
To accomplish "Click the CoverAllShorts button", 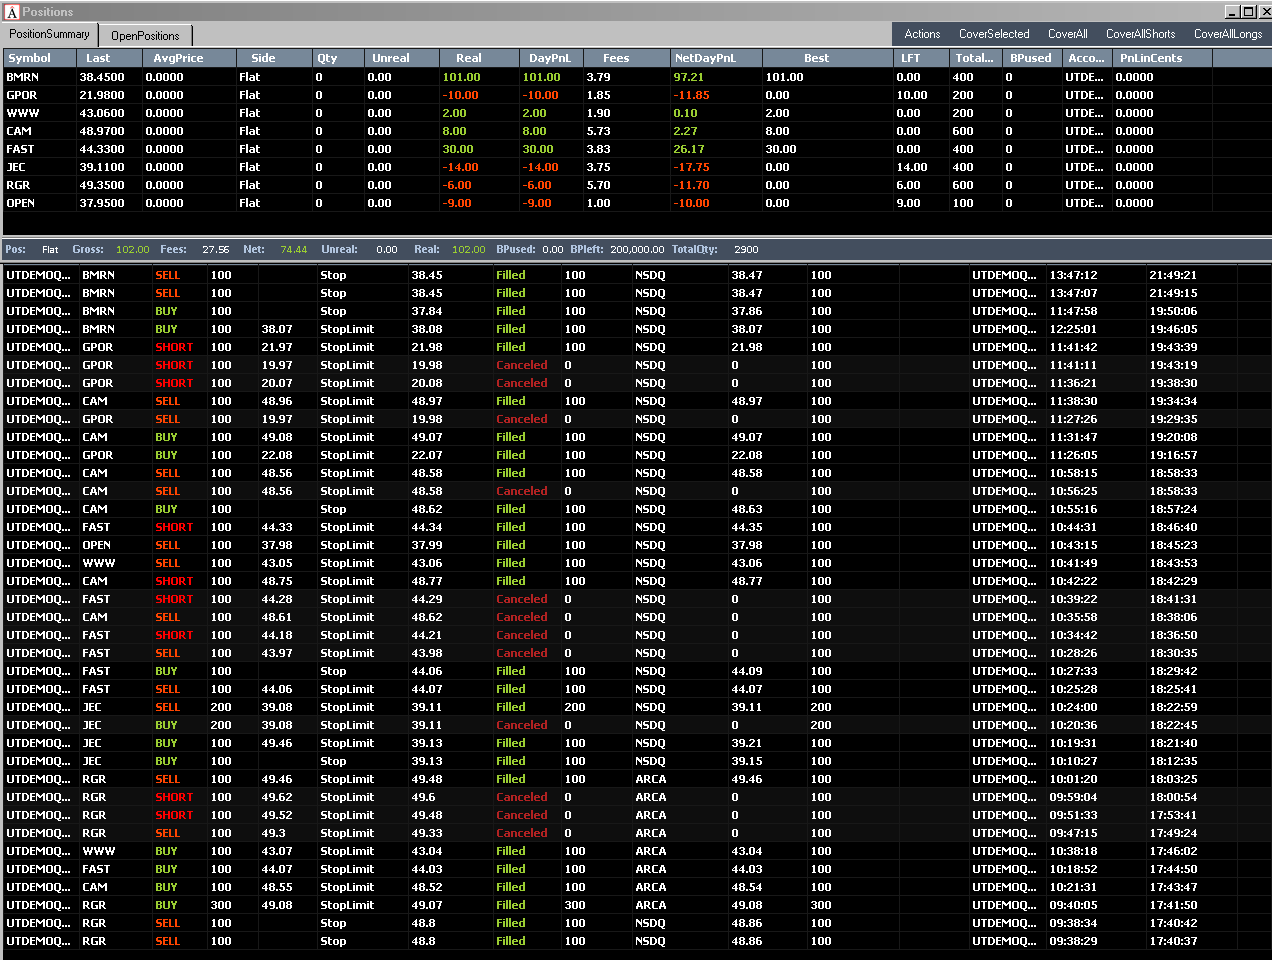I will click(1140, 34).
